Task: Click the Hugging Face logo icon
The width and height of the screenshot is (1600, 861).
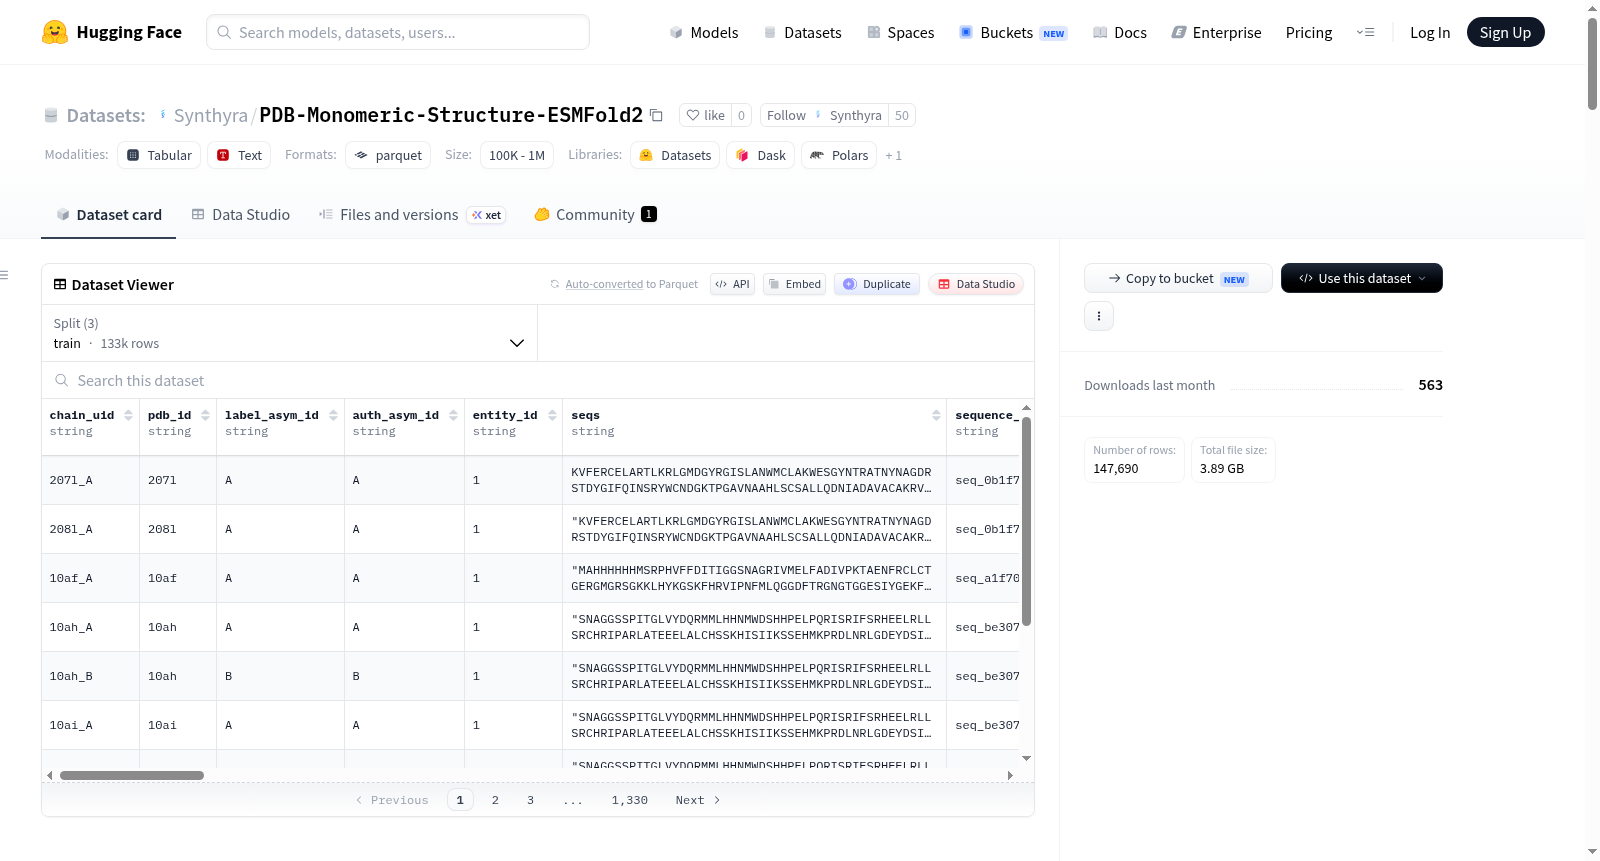Action: (55, 32)
